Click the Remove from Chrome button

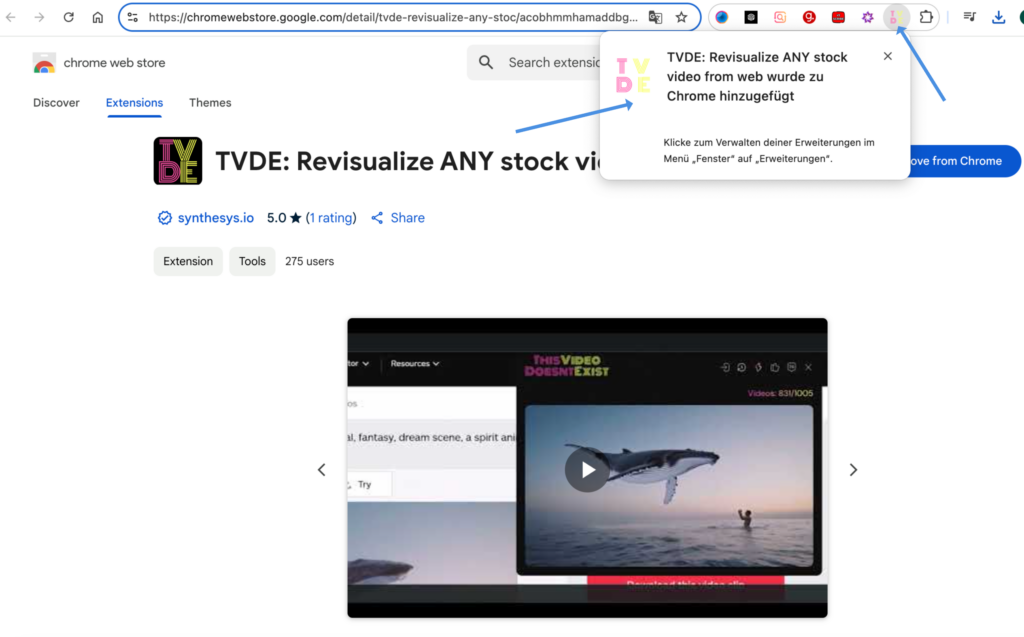coord(965,161)
